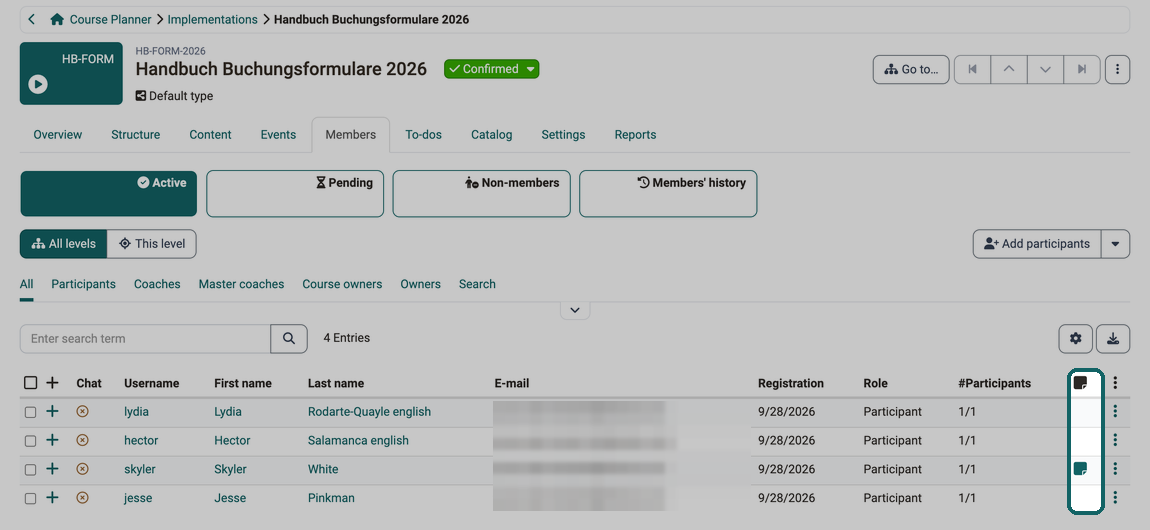Viewport: 1150px width, 530px height.
Task: Click plus icon in lydia row
Action: tap(52, 411)
